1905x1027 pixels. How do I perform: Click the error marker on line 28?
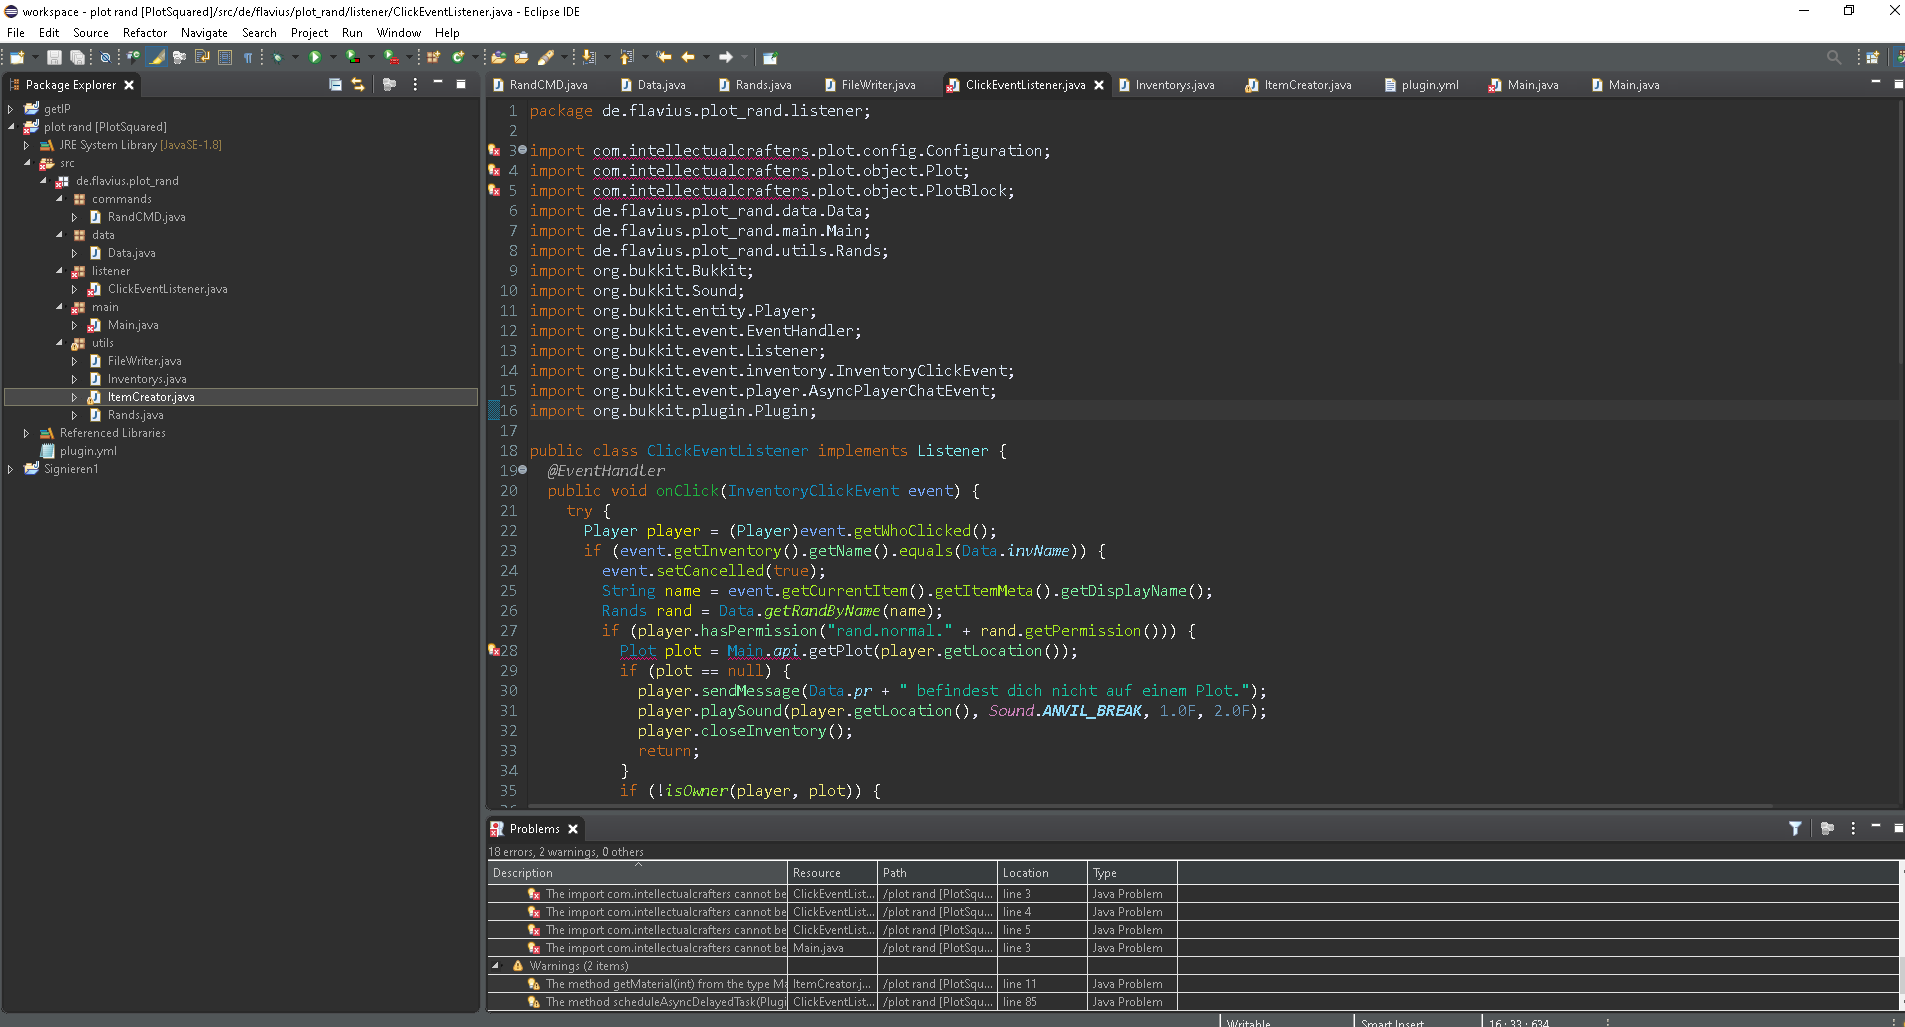point(493,650)
